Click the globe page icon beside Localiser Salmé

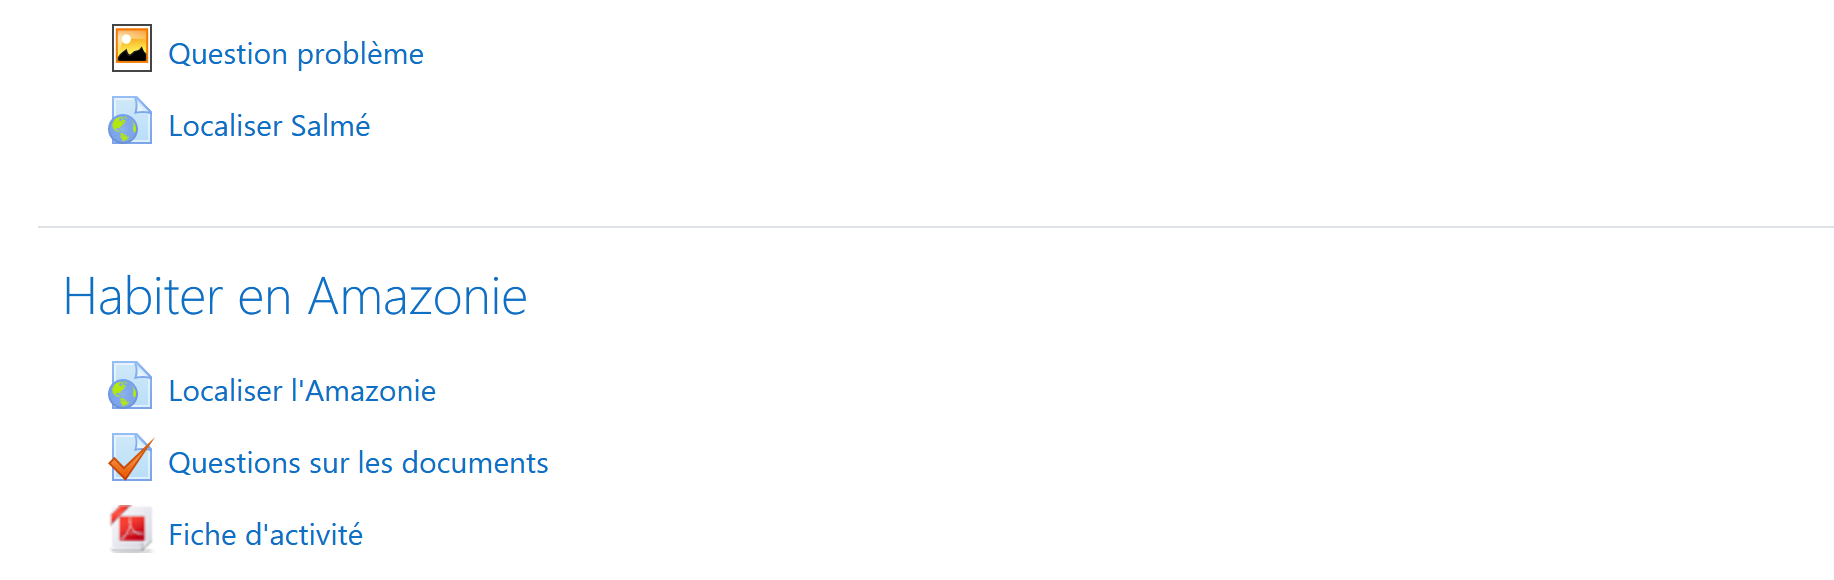131,121
